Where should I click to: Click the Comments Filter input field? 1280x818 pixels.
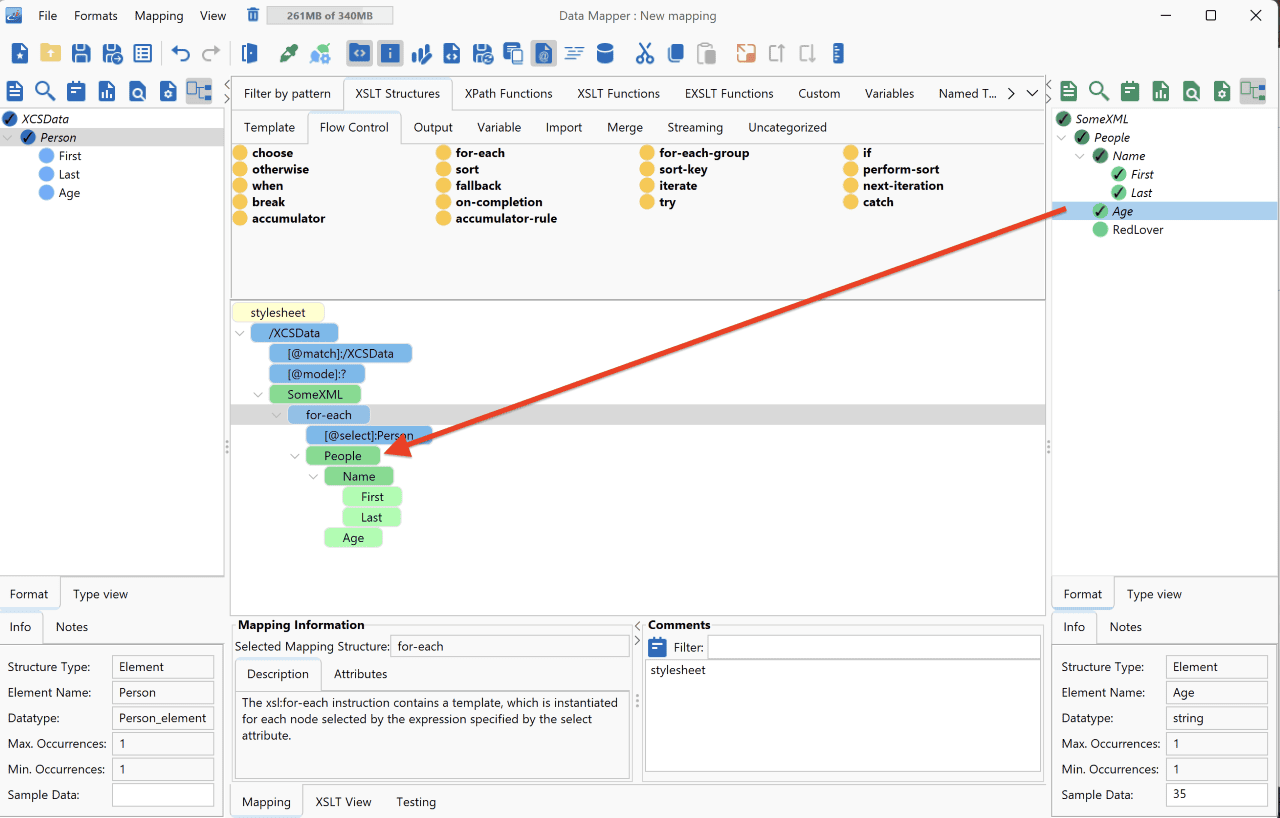coord(874,647)
